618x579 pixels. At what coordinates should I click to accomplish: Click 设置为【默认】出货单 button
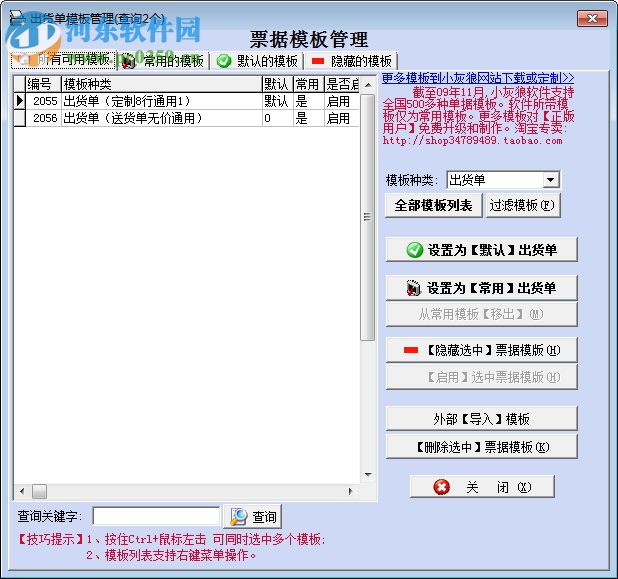[482, 249]
